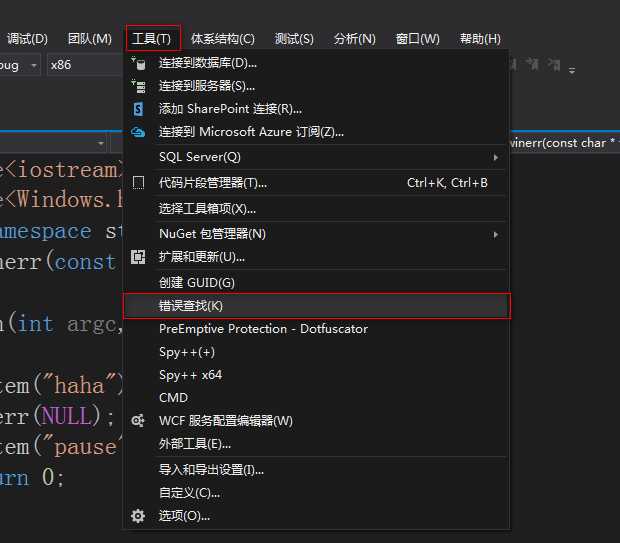Launch Spy++(+)
620x543 pixels.
tap(316, 352)
